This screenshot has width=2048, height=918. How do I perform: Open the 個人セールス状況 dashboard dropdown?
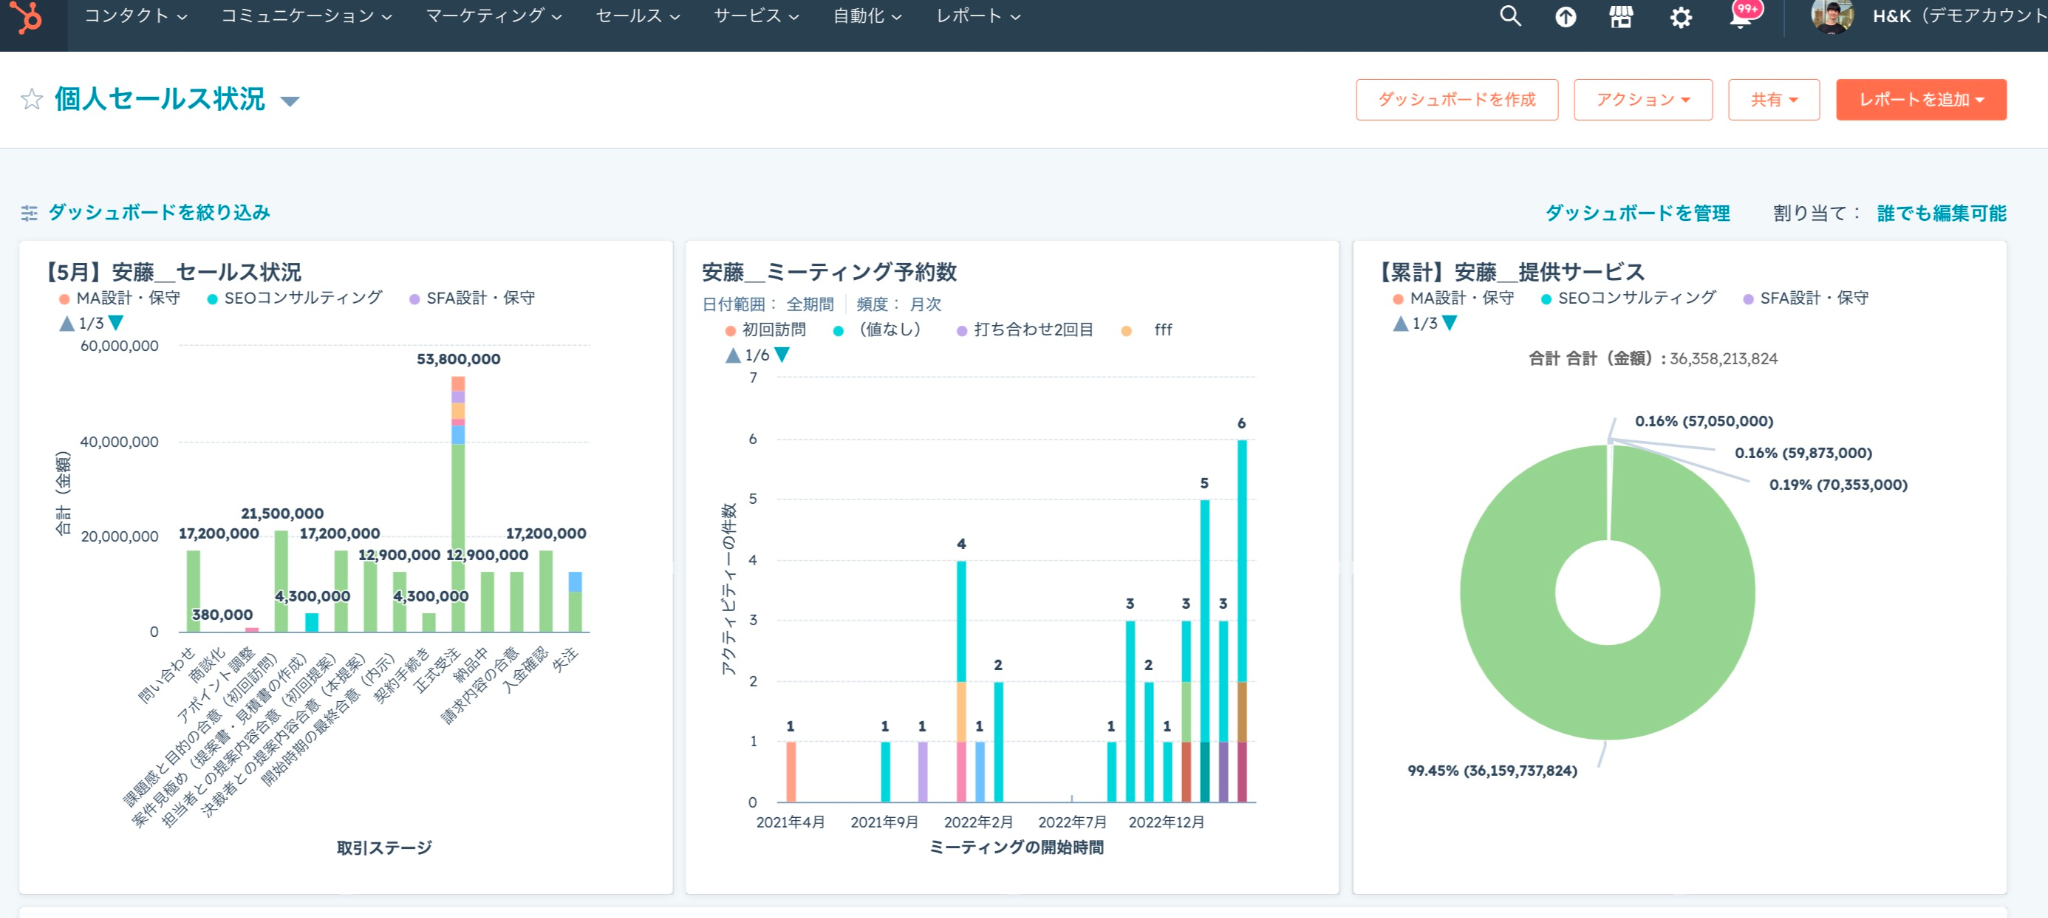coord(290,101)
